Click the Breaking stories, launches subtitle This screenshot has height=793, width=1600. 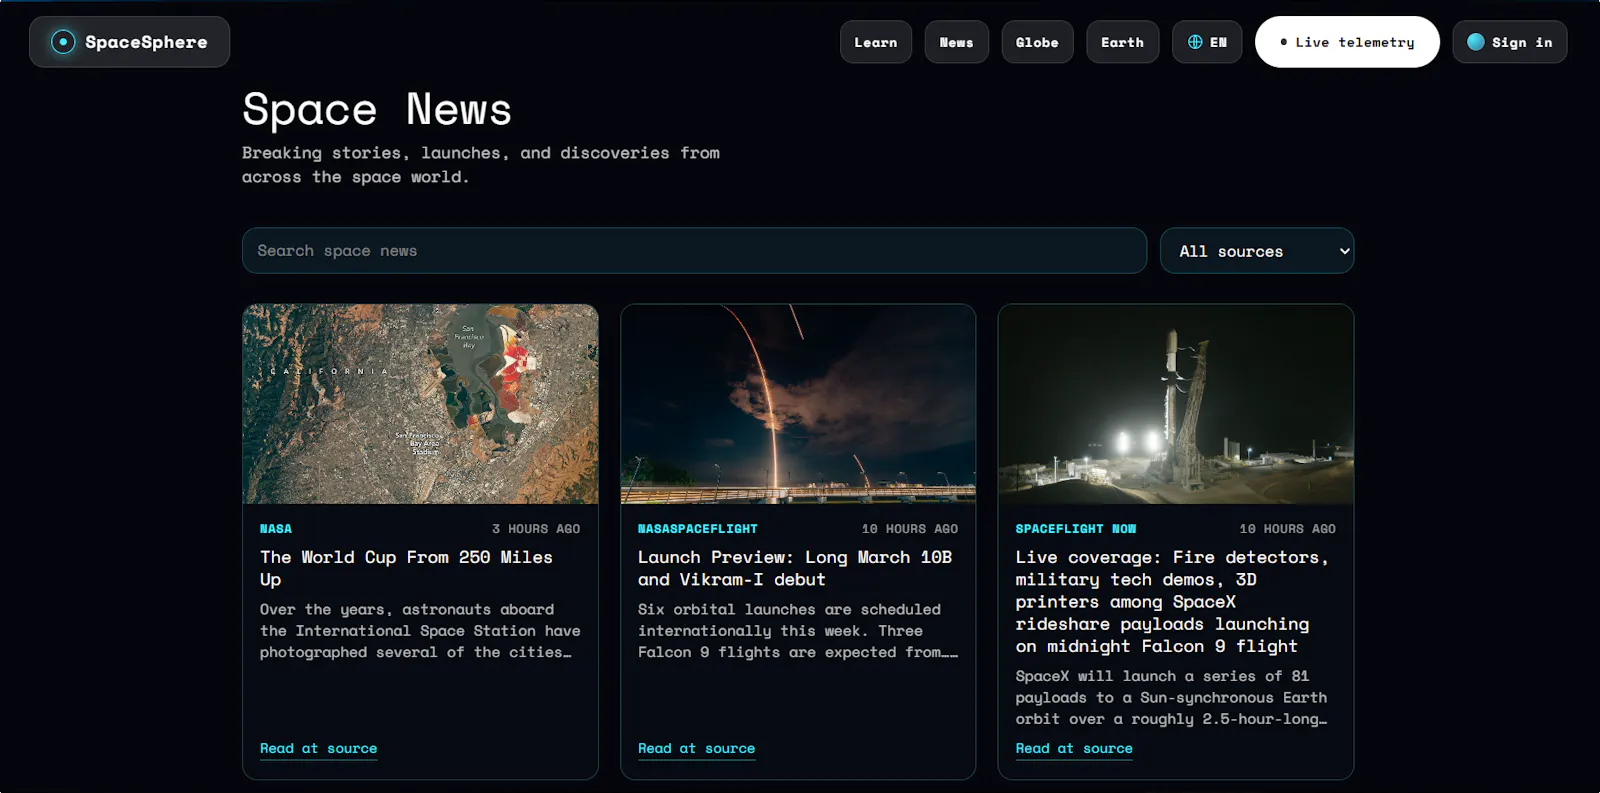click(481, 165)
